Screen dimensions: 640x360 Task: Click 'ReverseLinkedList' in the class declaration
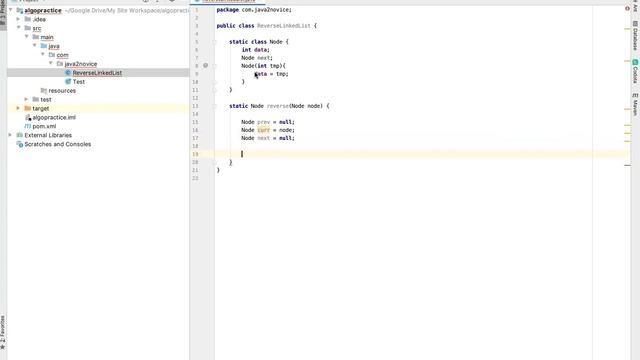coord(284,26)
